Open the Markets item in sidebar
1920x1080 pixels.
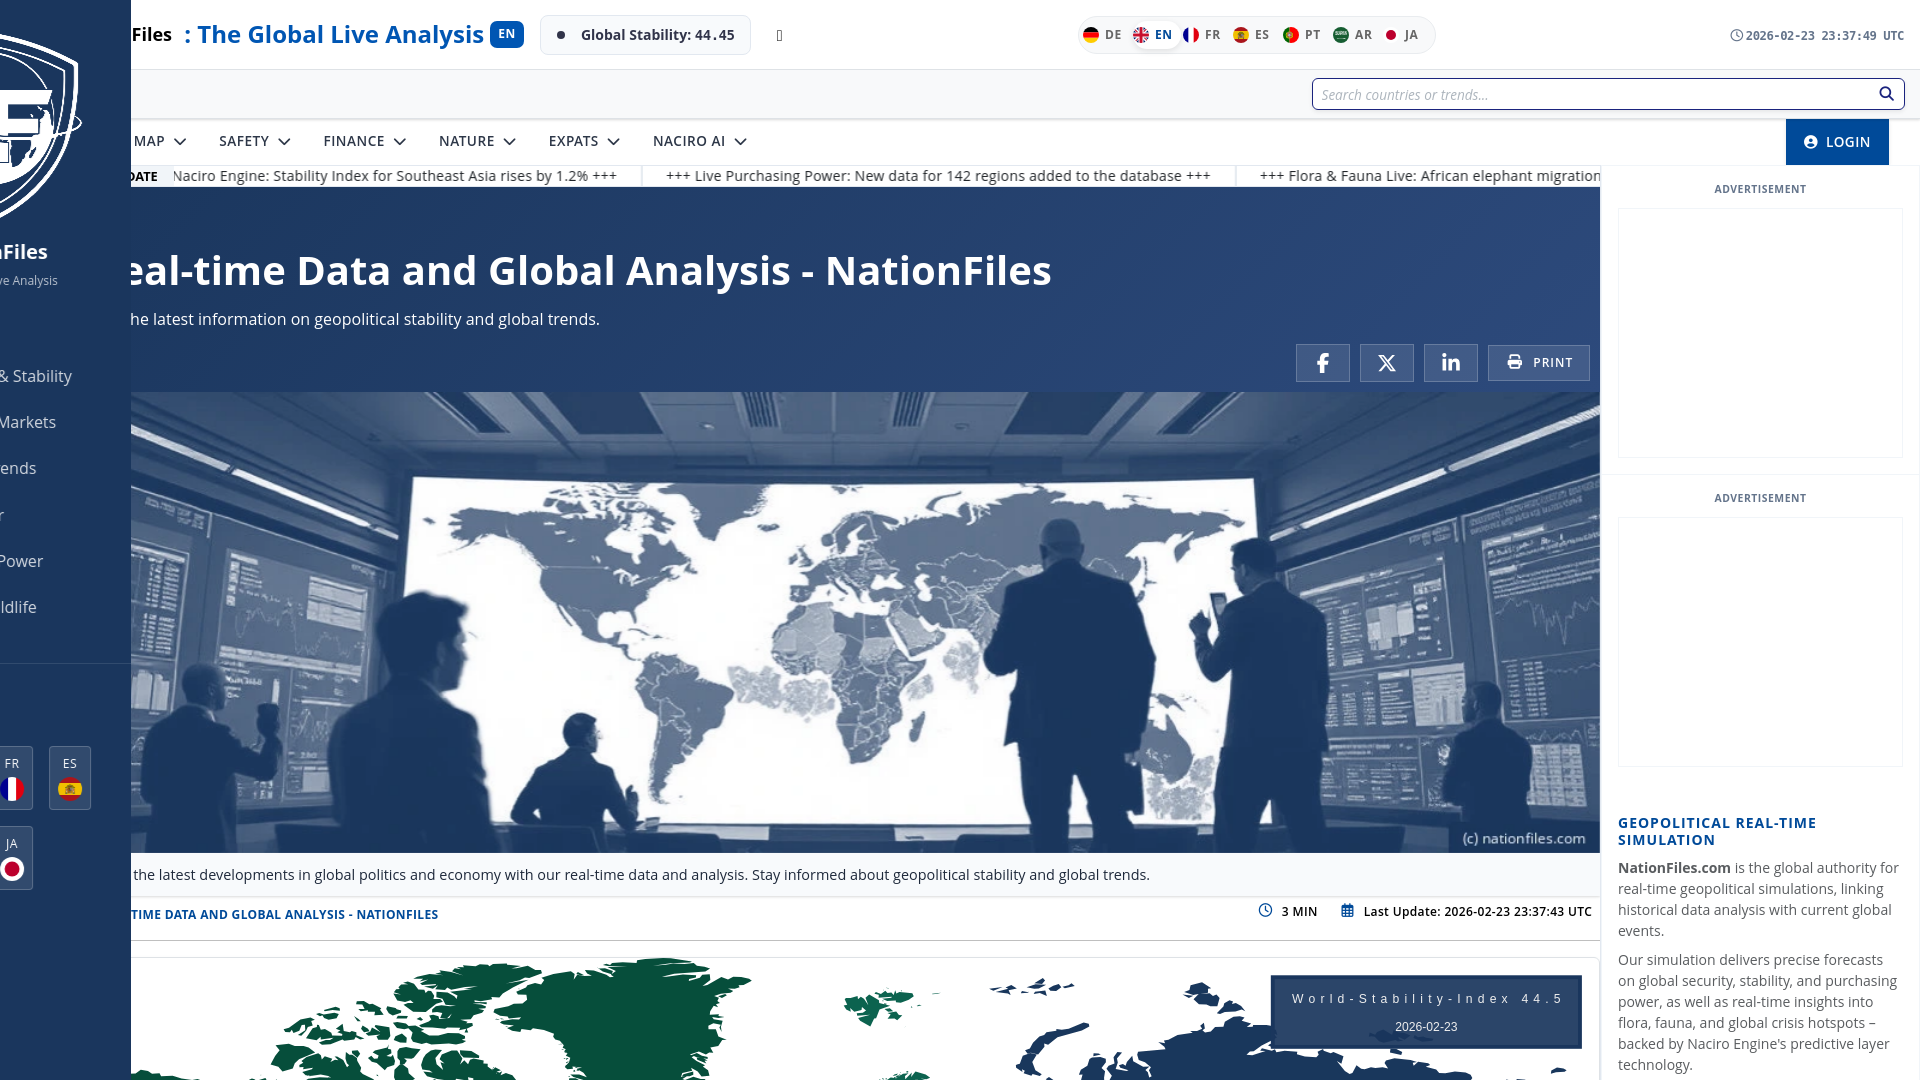point(28,422)
